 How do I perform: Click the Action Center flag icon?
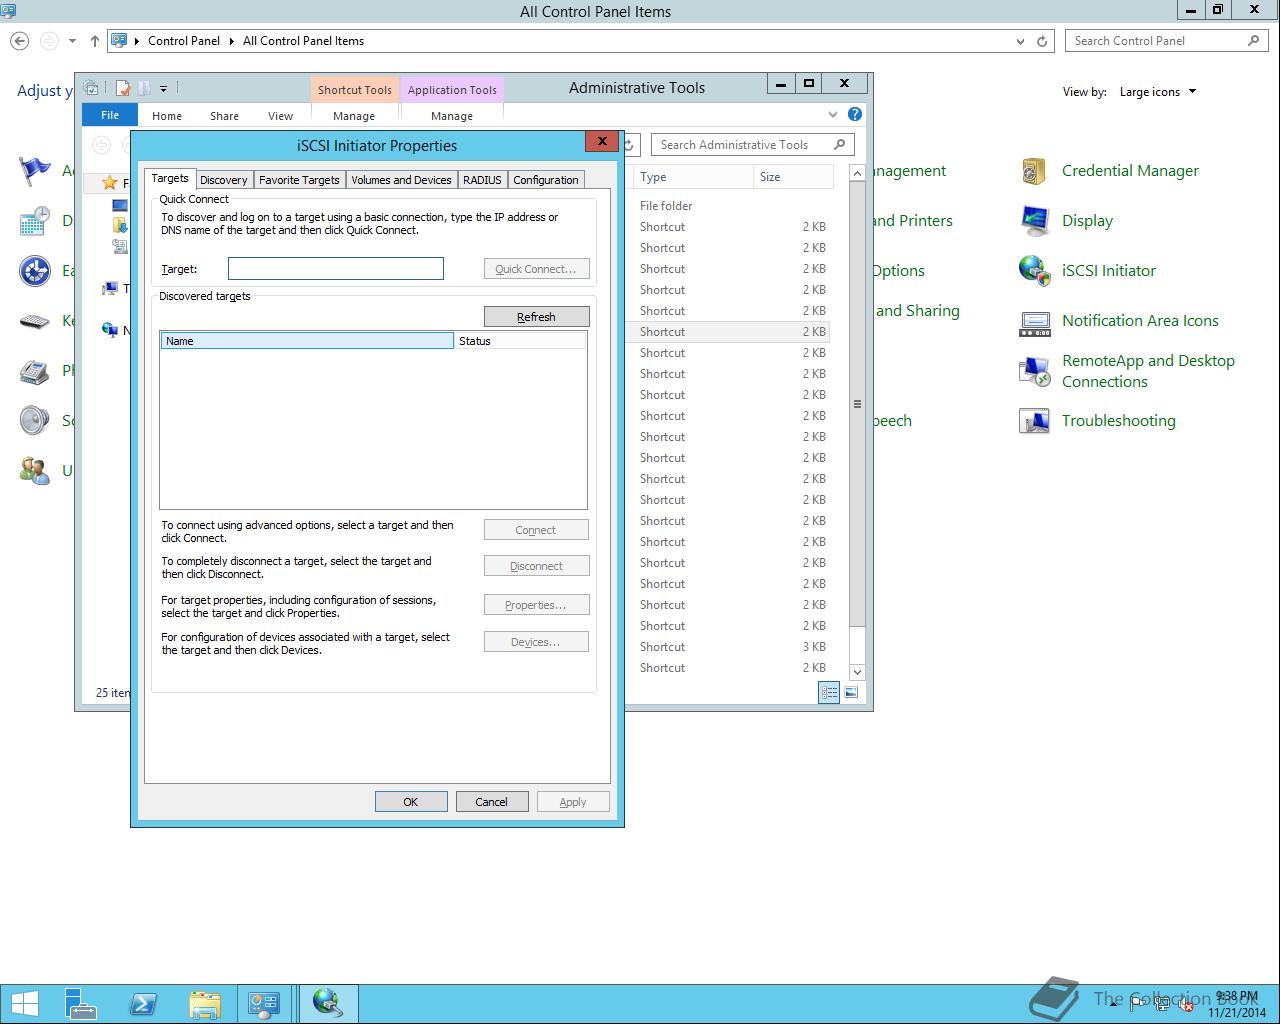coord(35,171)
